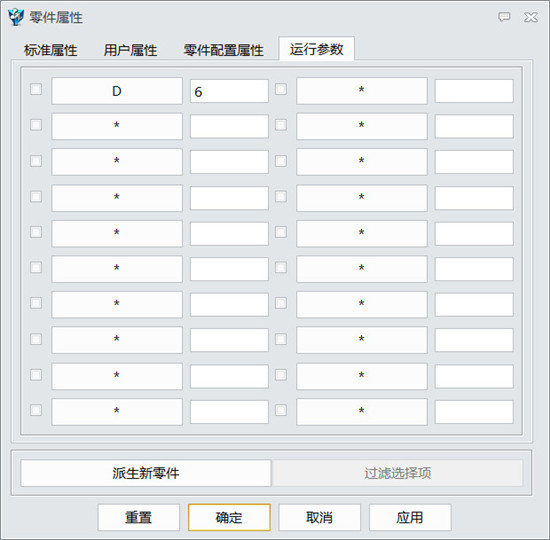Image resolution: width=550 pixels, height=540 pixels.
Task: Click the 过滤选择项 button
Action: [x=397, y=473]
